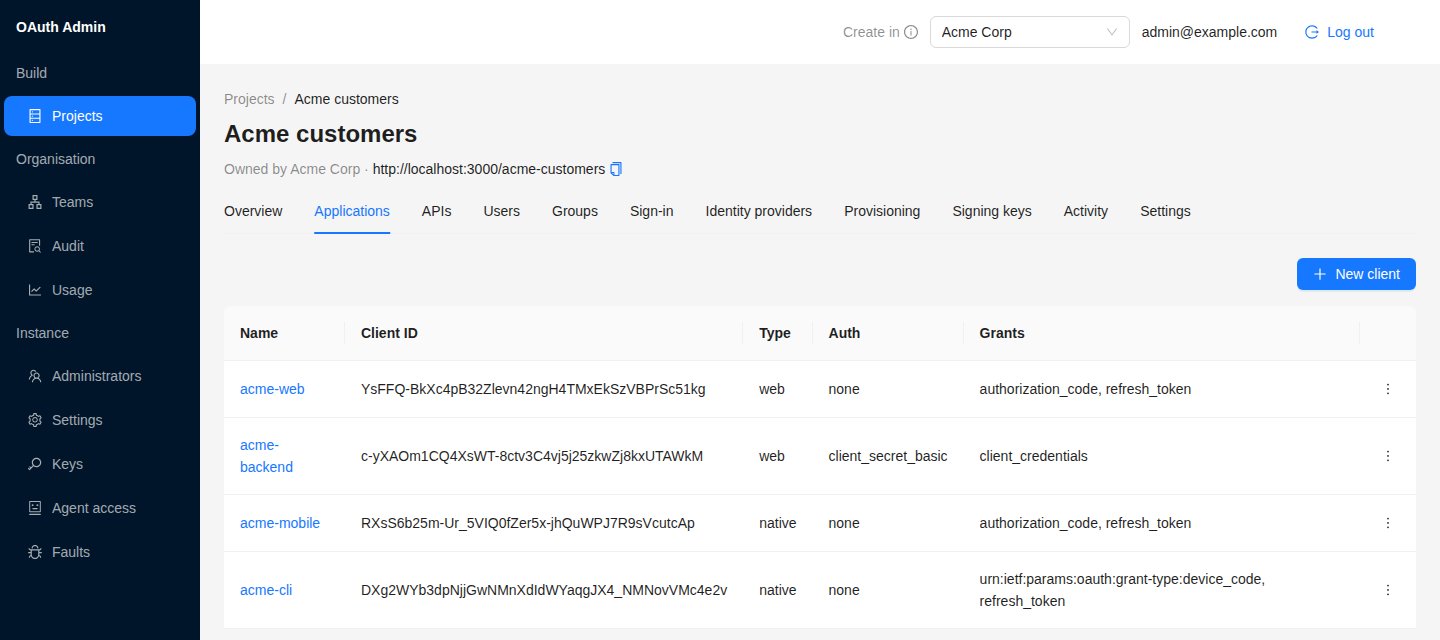Copy the project URL with copy icon

tap(616, 169)
